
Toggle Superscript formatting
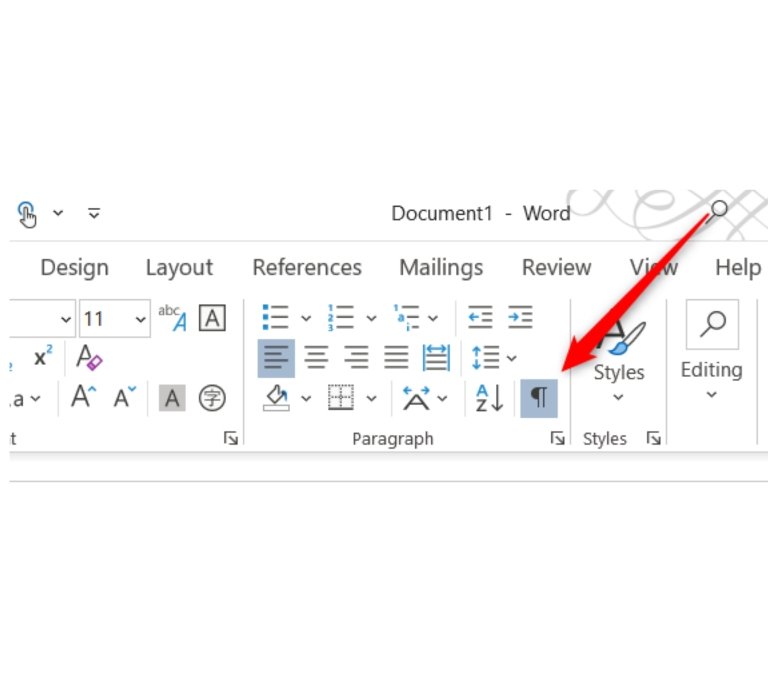pyautogui.click(x=43, y=357)
